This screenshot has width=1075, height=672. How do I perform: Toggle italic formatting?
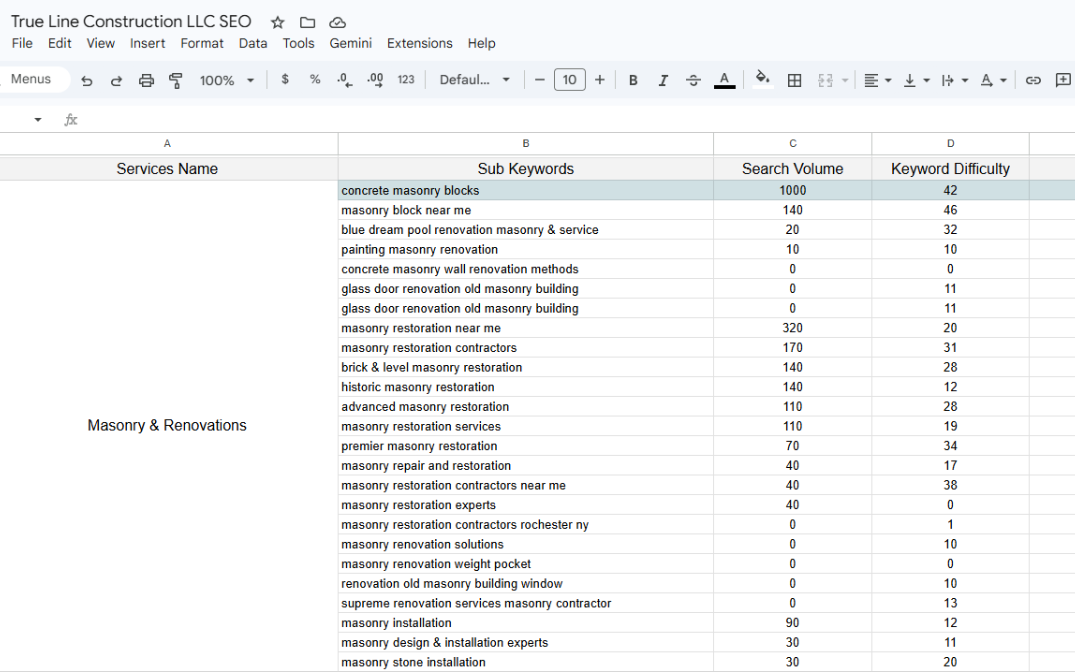click(x=663, y=80)
